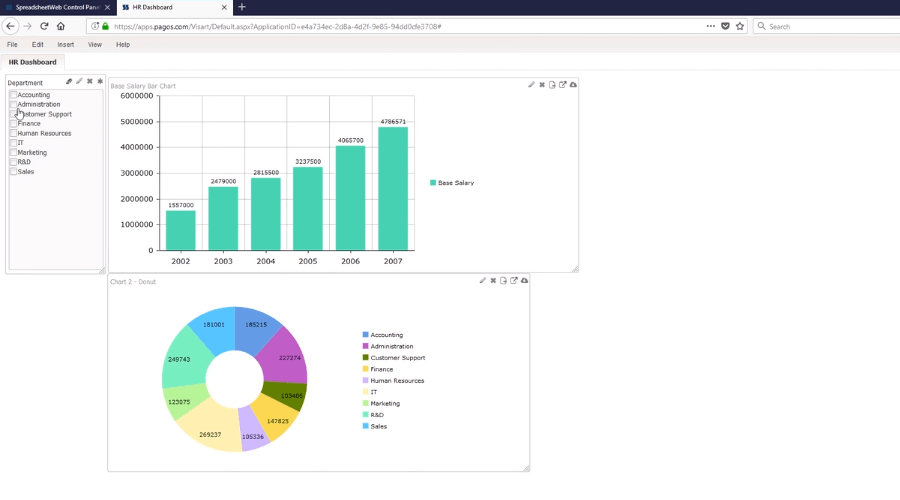Viewport: 900px width, 500px height.
Task: Pop out the Donut chart with arrow icon
Action: 514,280
